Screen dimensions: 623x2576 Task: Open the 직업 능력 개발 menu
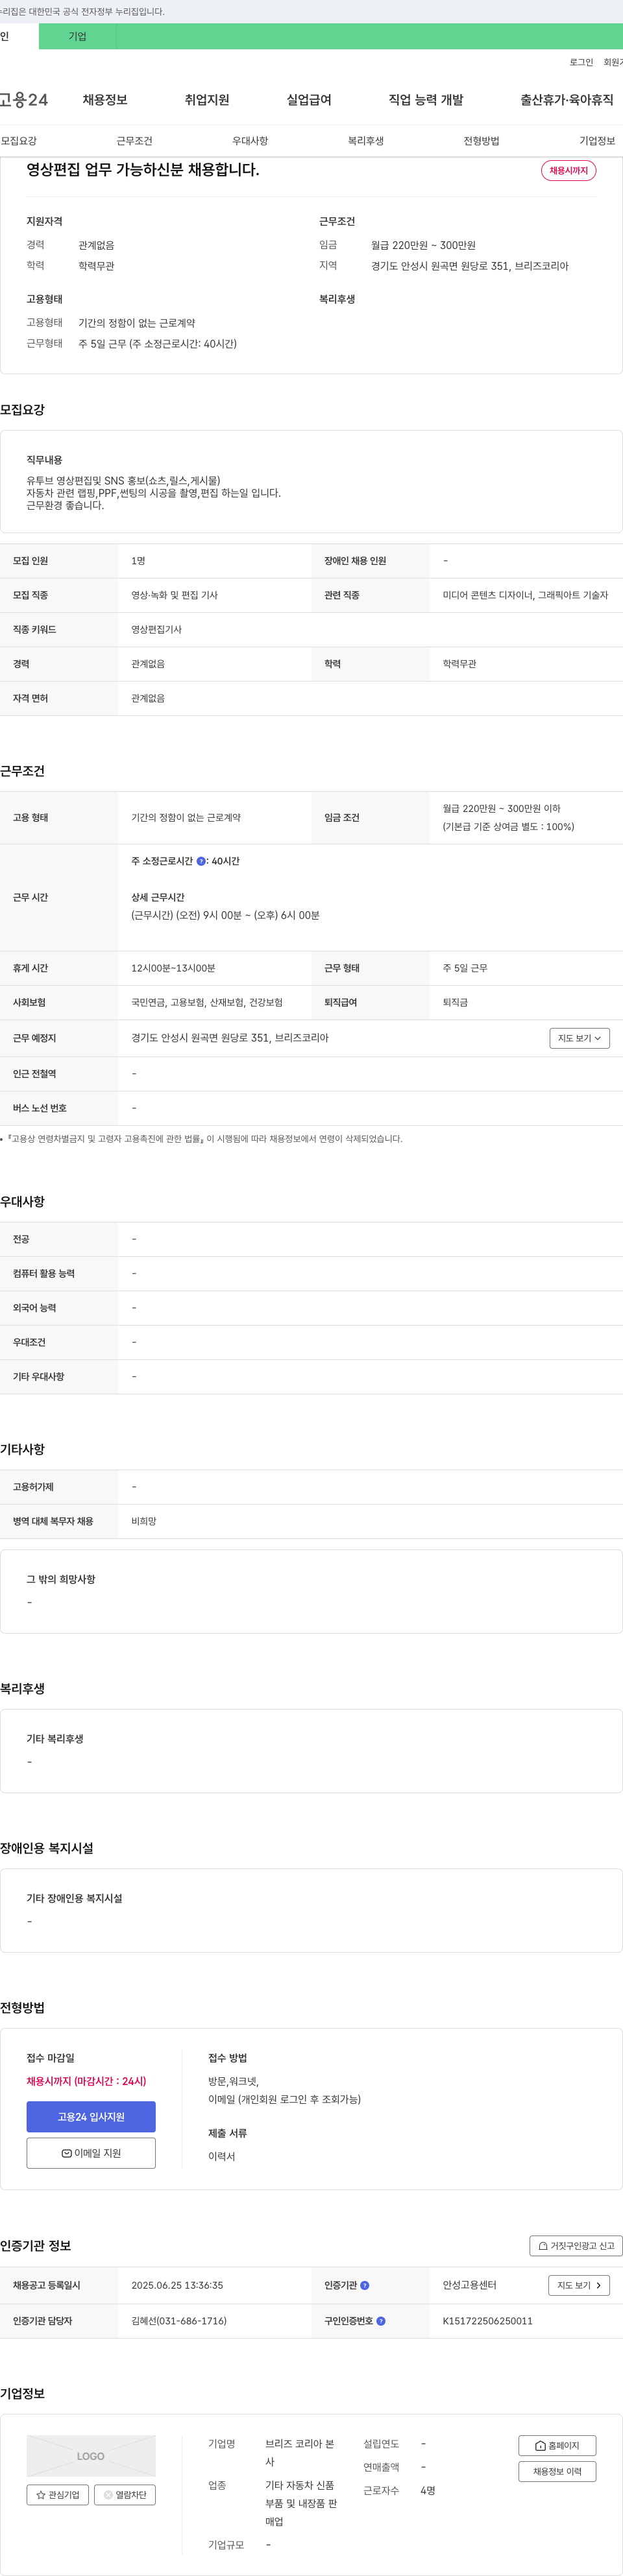click(426, 100)
